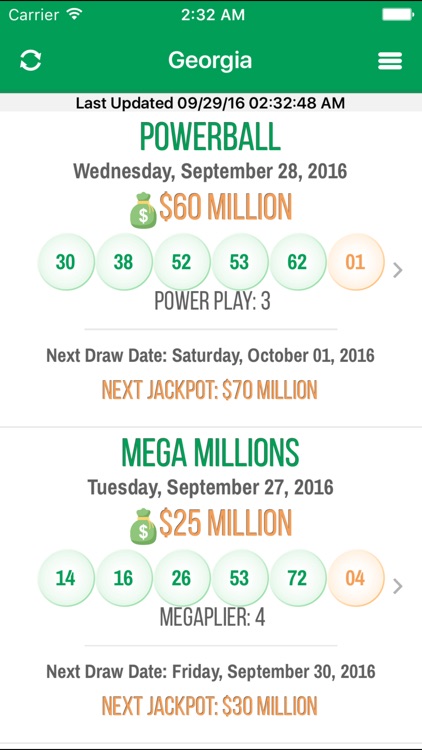Screen dimensions: 422x750
Task: Open the MEGA MILLIONS game heading
Action: (x=211, y=453)
